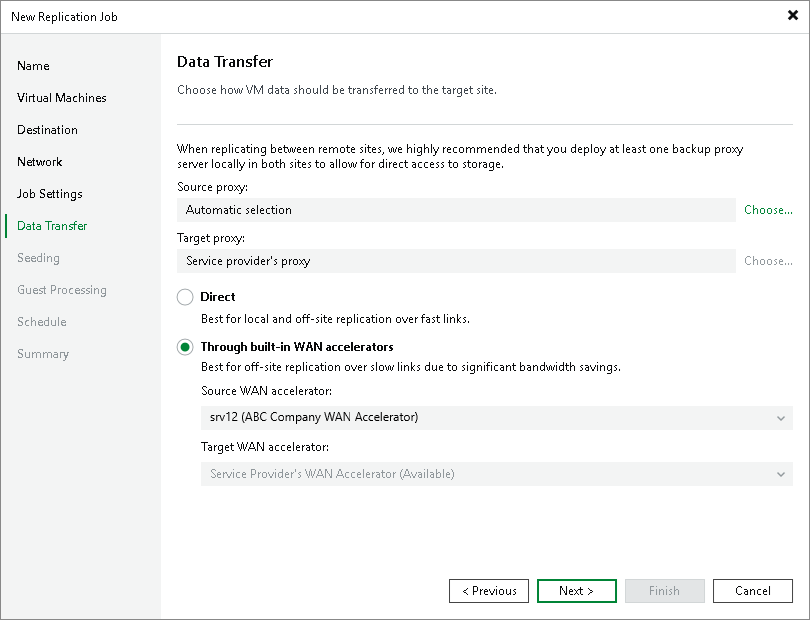Choose Through built-in WAN accelerators option
Screen dimensions: 810x620
coord(185,347)
